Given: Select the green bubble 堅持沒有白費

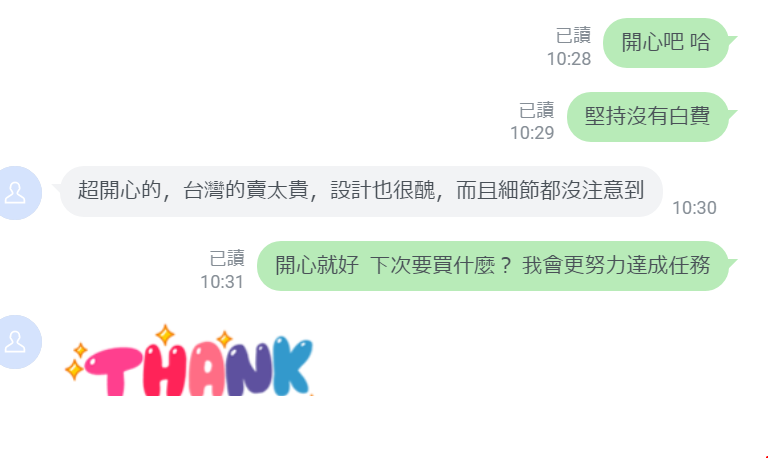Looking at the screenshot, I should pyautogui.click(x=648, y=117).
